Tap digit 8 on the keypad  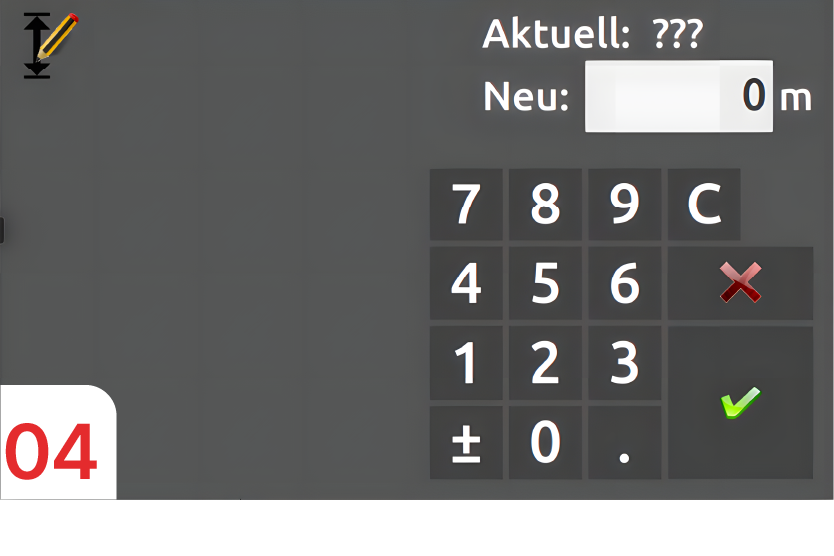pos(545,204)
